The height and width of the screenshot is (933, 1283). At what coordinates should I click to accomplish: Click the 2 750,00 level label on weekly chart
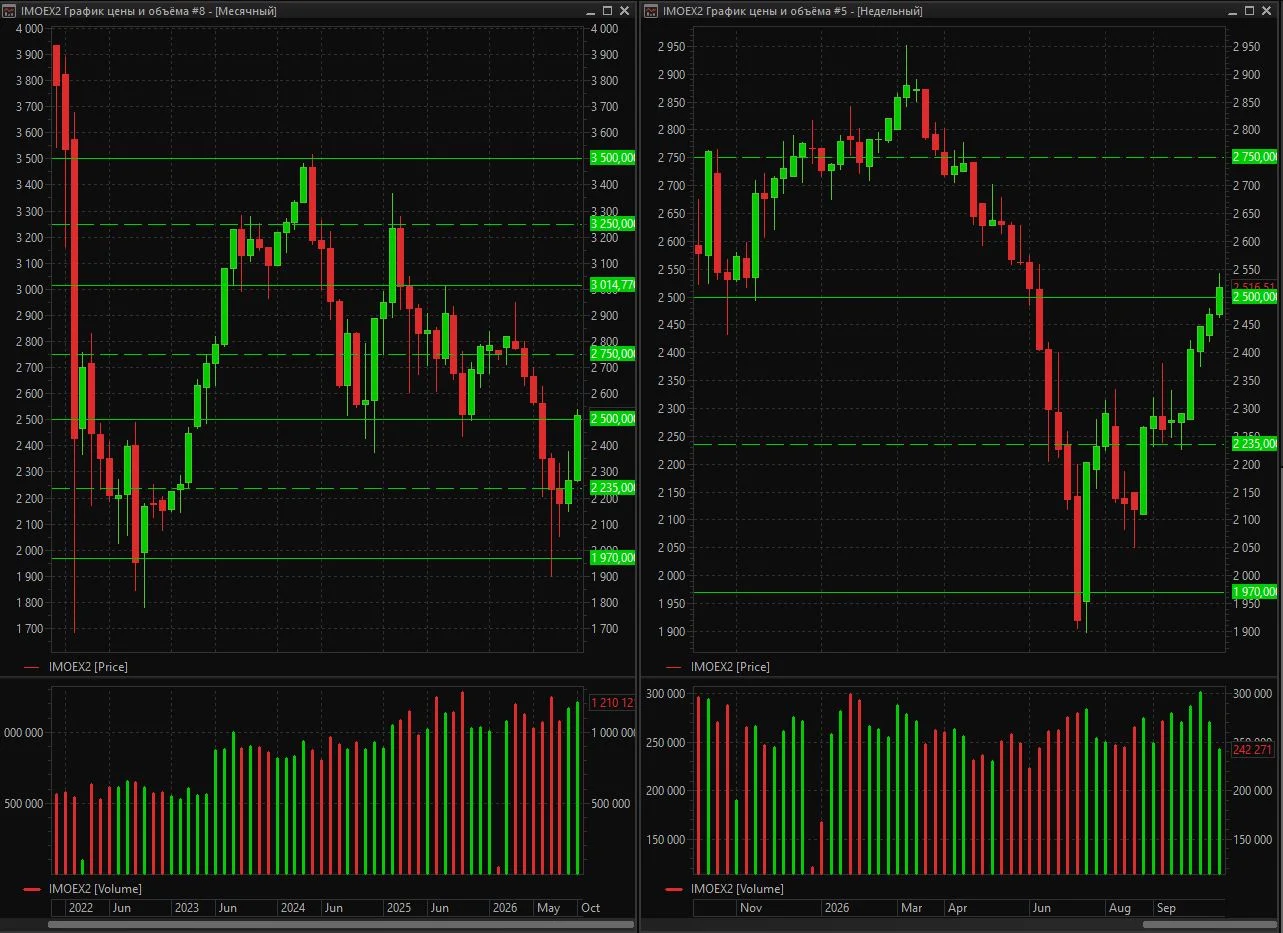1255,156
